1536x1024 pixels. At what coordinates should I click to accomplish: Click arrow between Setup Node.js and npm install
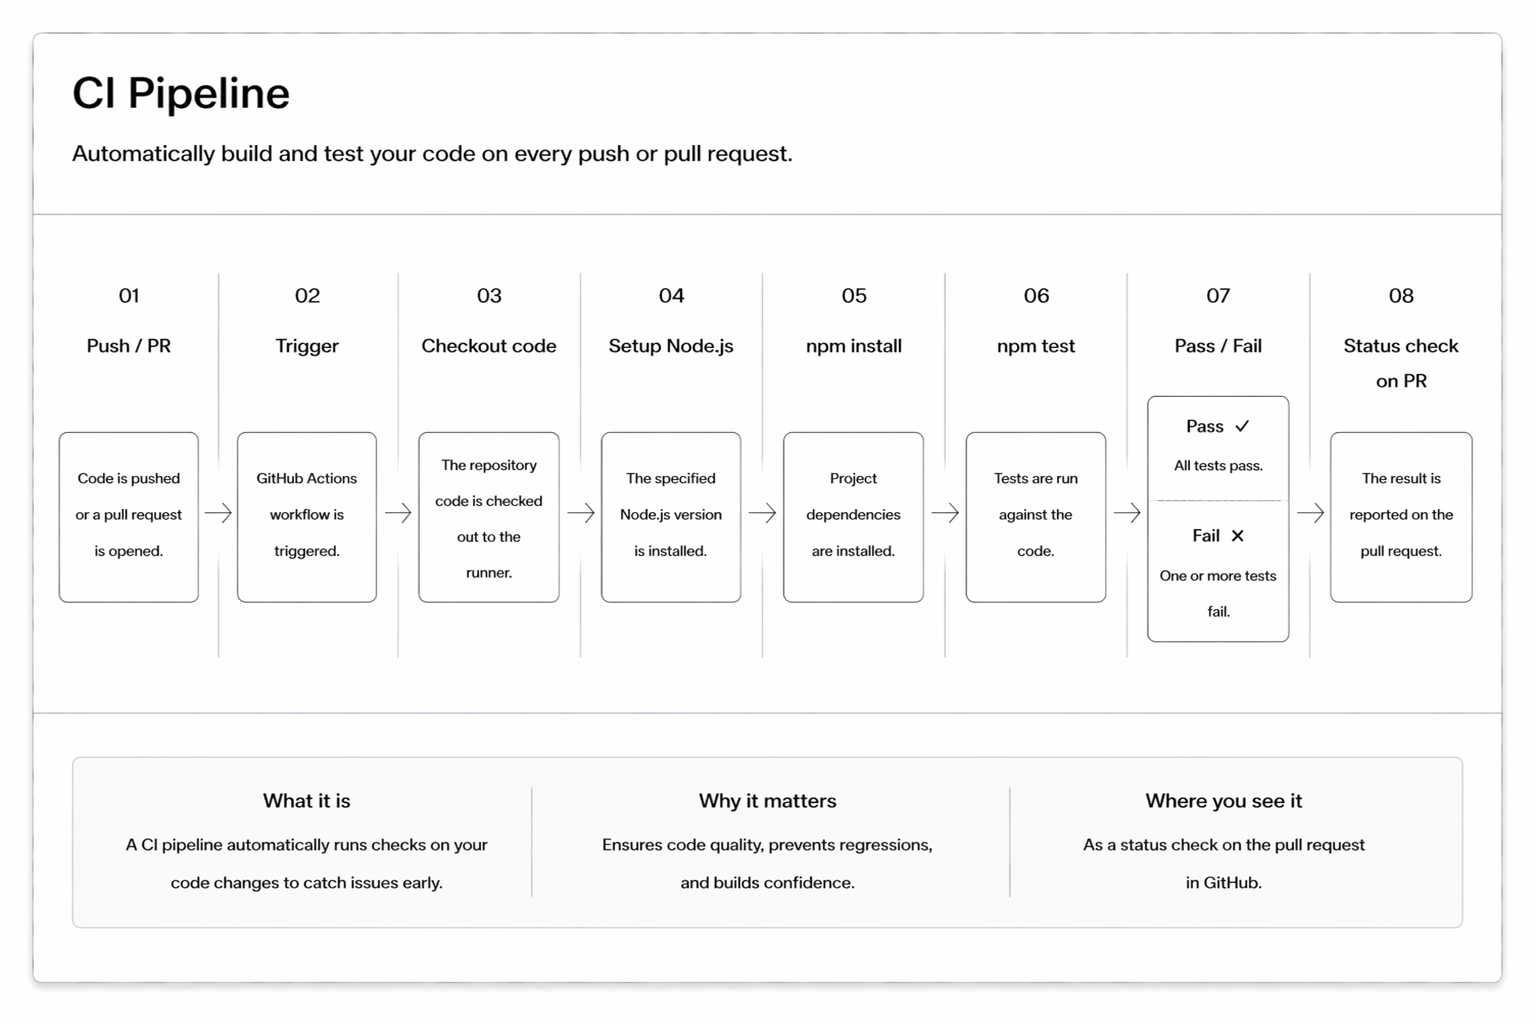(x=762, y=513)
